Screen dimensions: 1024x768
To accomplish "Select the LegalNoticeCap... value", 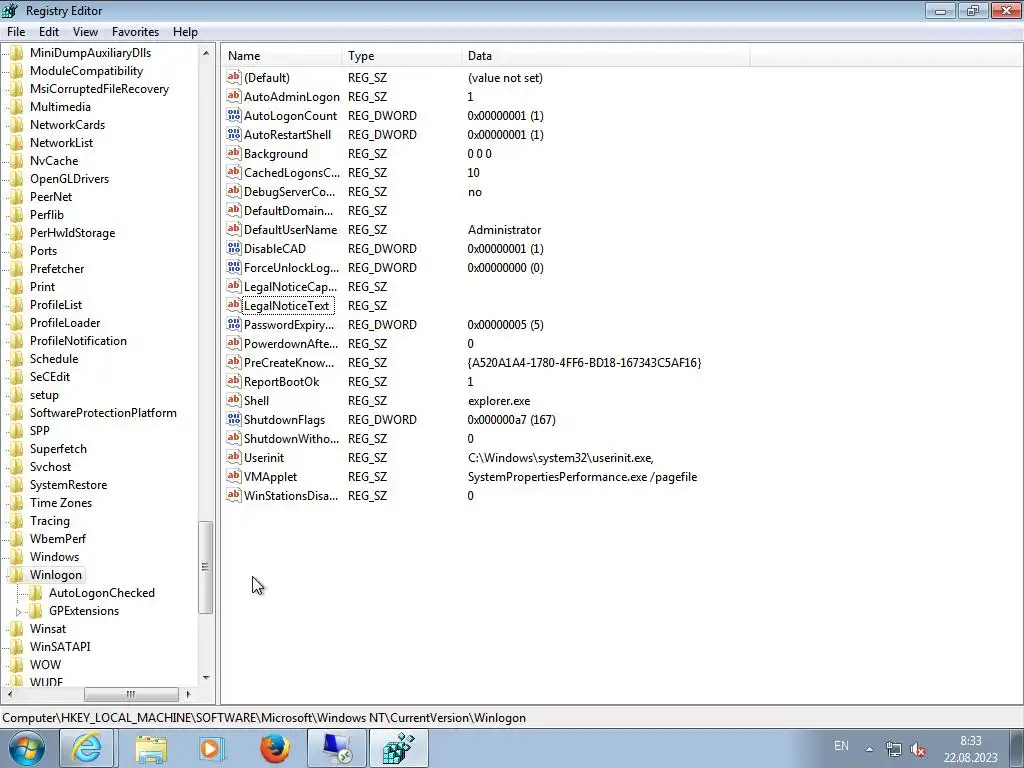I will tap(290, 287).
